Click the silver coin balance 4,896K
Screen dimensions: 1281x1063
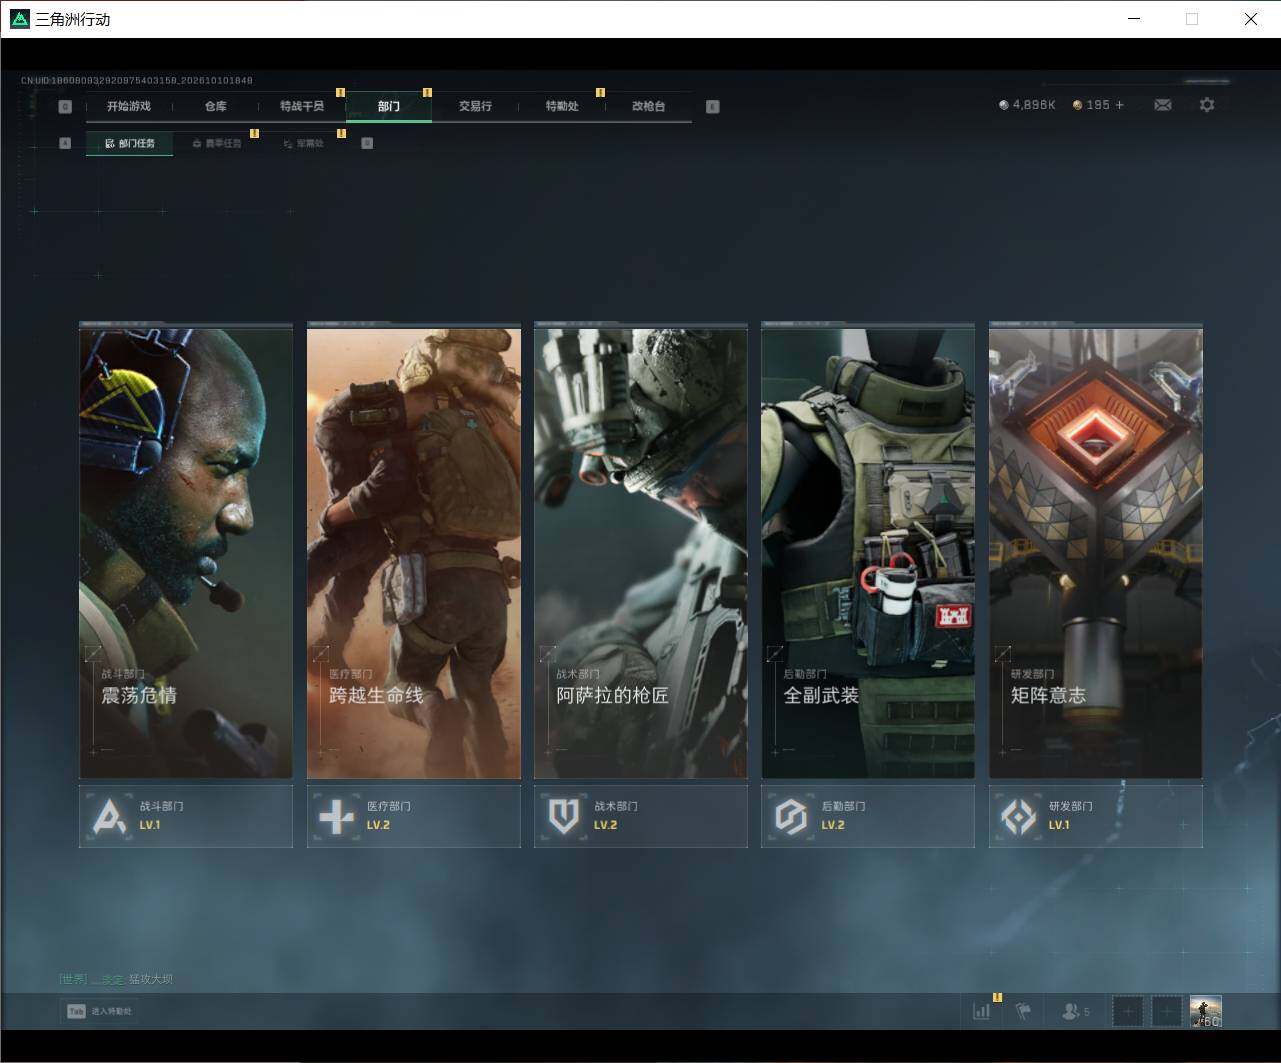(x=1027, y=105)
